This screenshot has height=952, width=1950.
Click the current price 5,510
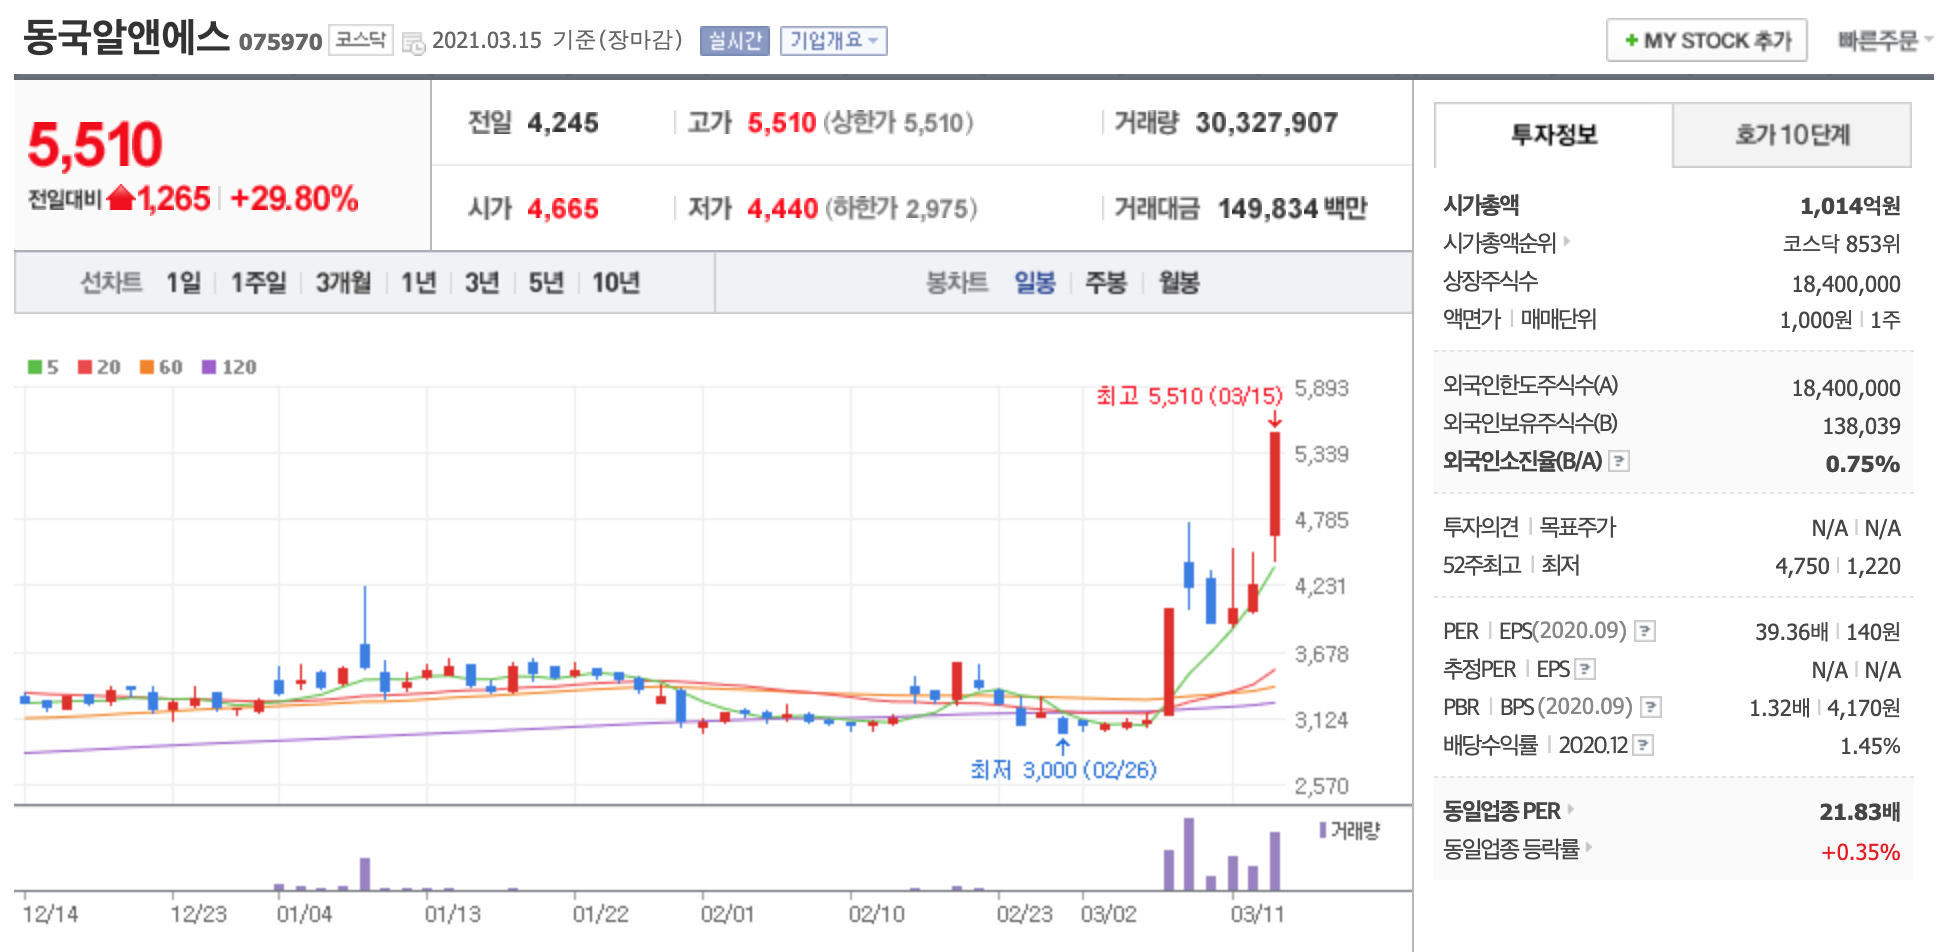(x=95, y=145)
